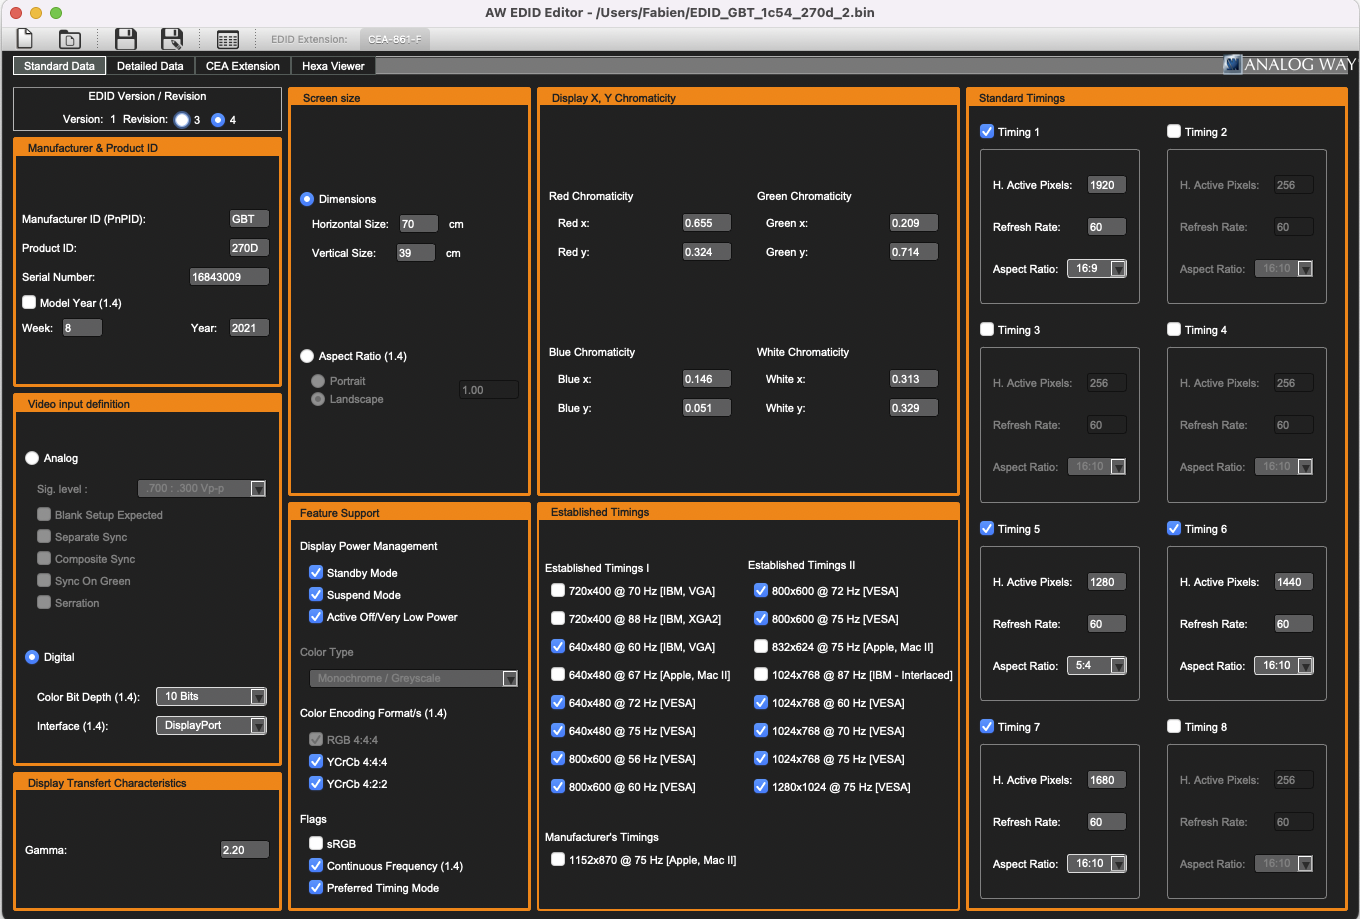Viewport: 1360px width, 919px height.
Task: Click the Serial Number field
Action: pyautogui.click(x=229, y=277)
